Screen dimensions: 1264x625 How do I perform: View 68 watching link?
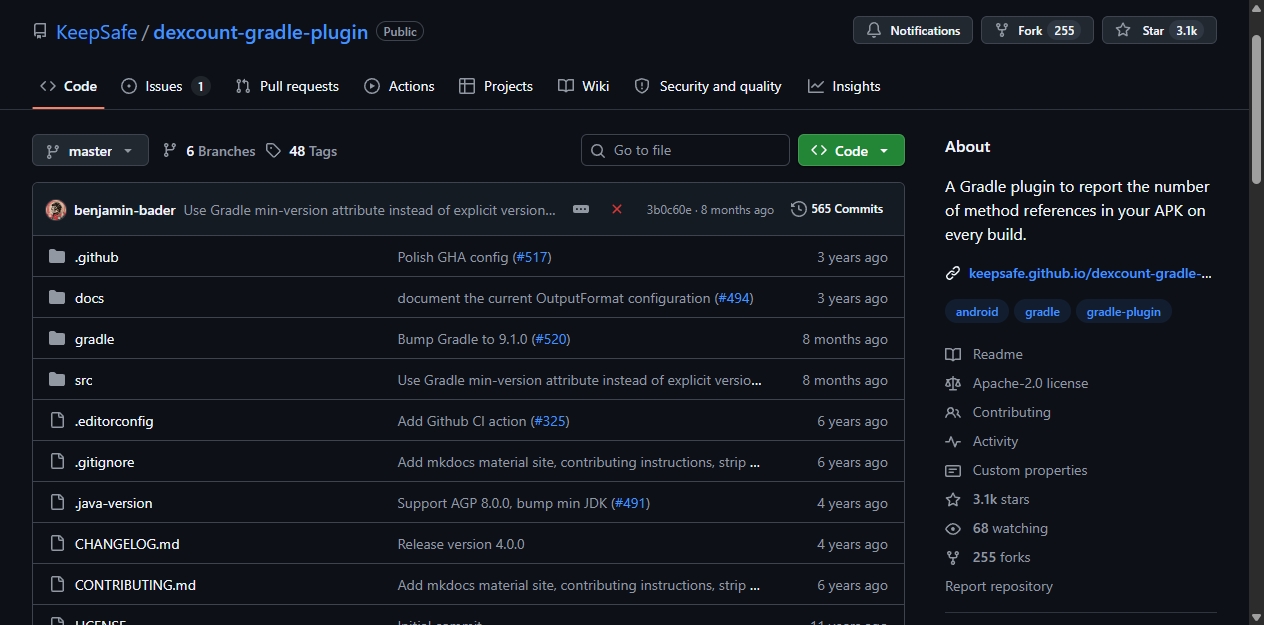[997, 528]
